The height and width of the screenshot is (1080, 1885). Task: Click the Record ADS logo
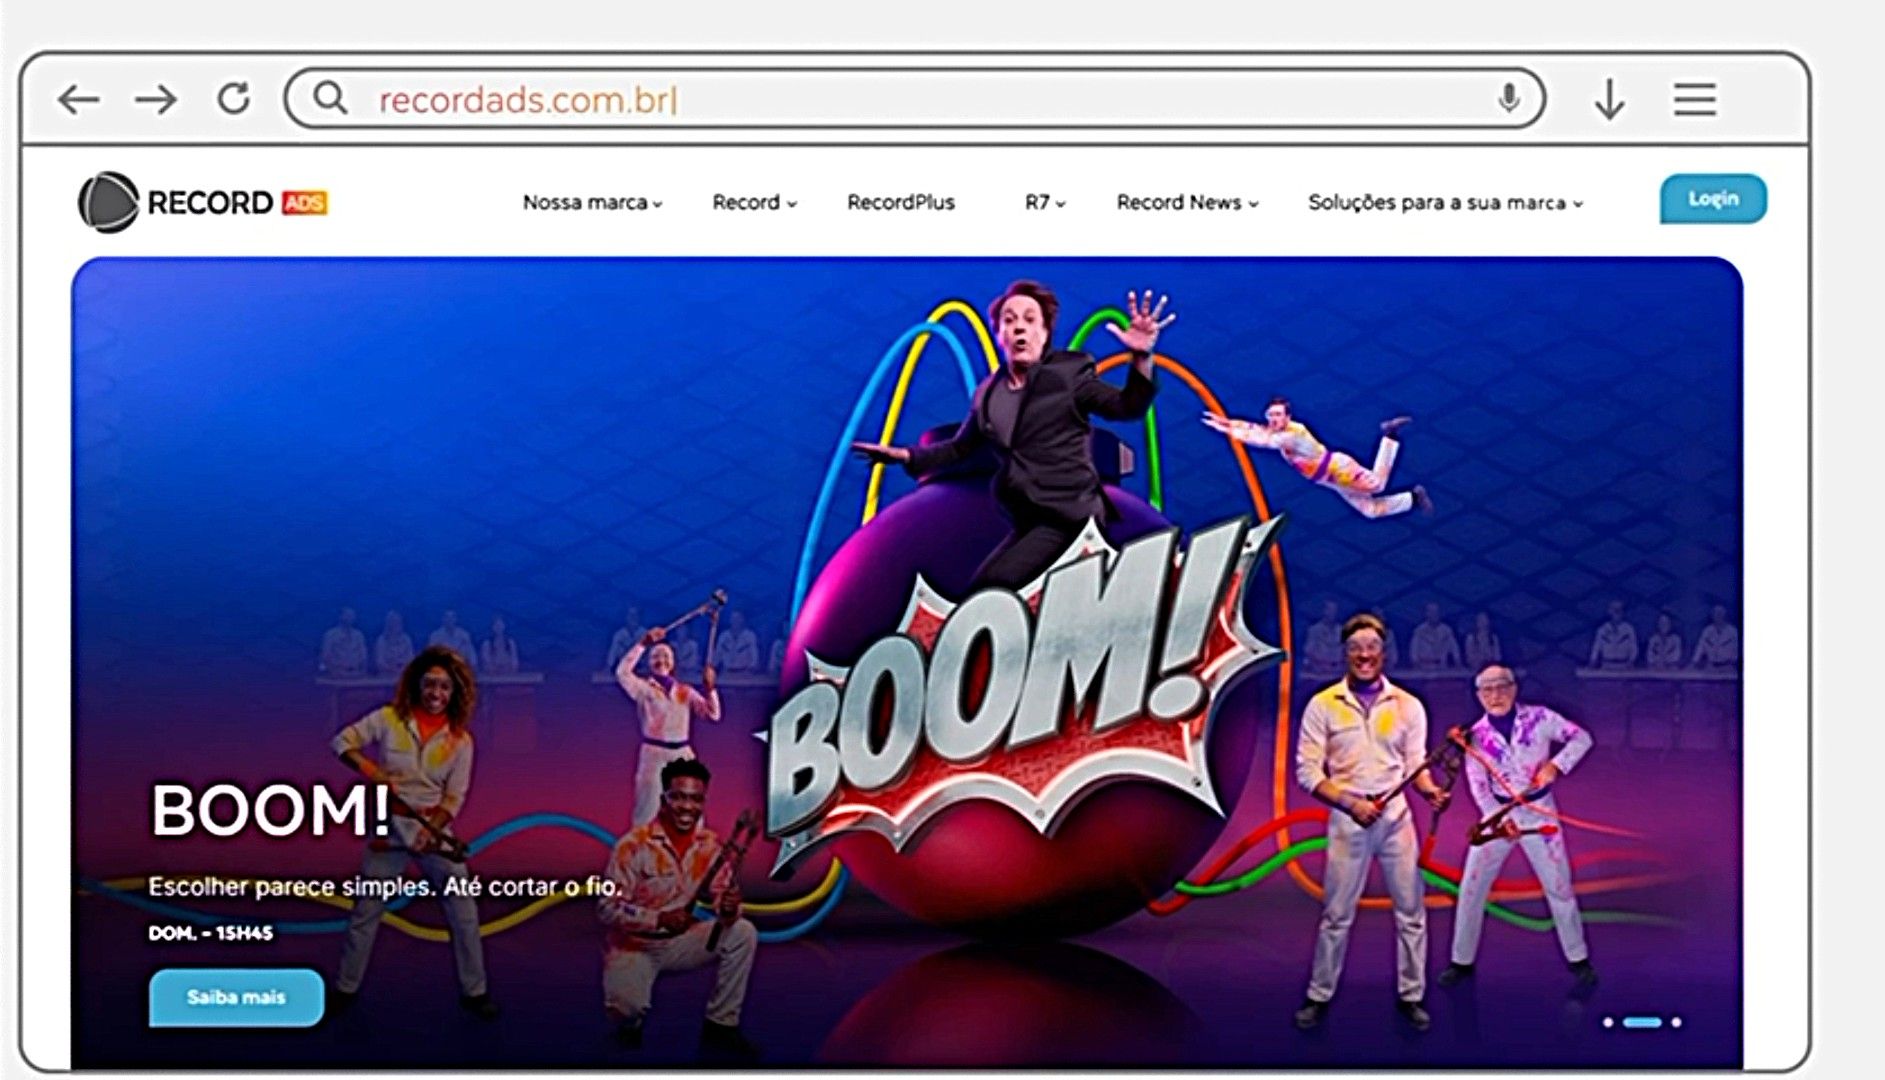pos(203,203)
